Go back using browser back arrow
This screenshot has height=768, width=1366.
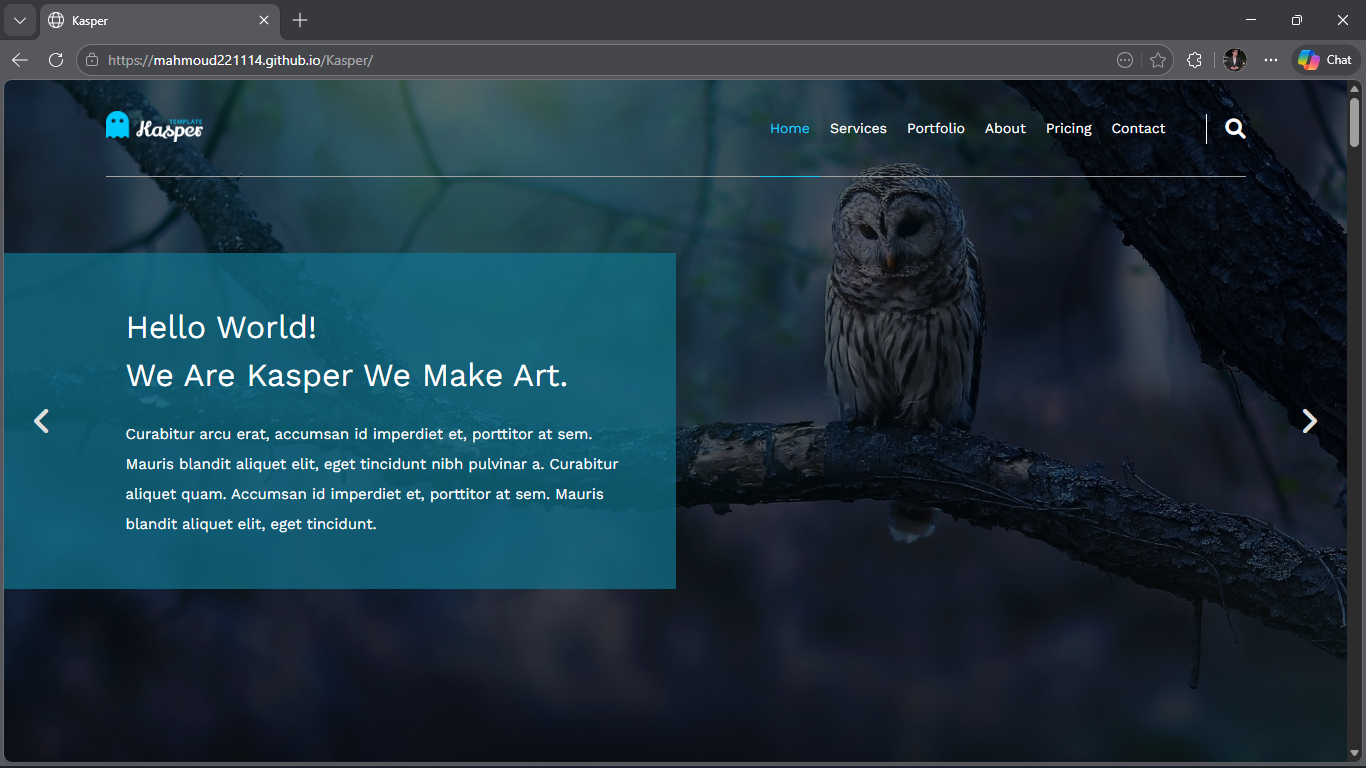[20, 60]
